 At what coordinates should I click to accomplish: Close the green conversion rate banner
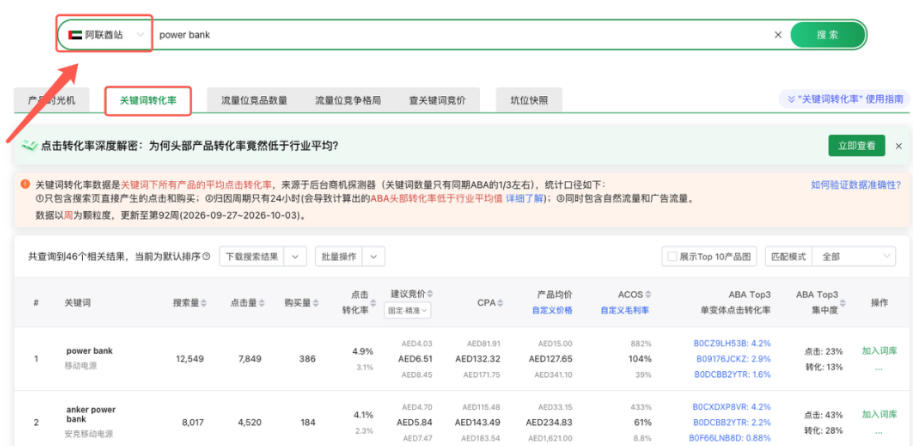[898, 146]
